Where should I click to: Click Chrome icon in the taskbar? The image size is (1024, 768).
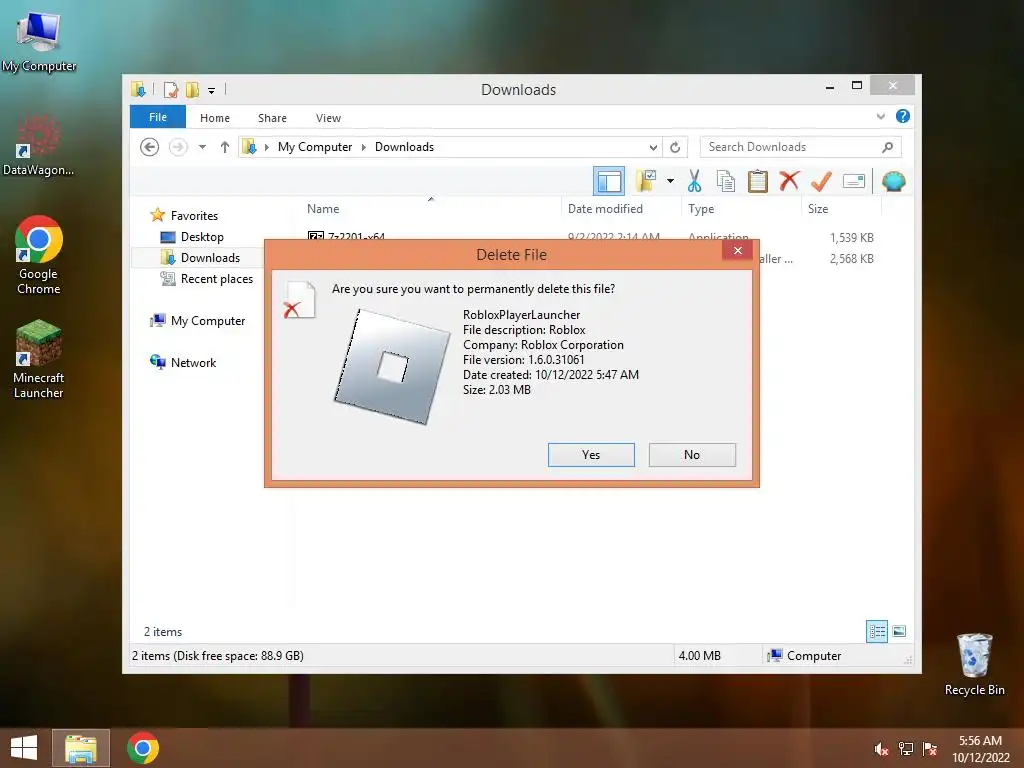pyautogui.click(x=143, y=748)
